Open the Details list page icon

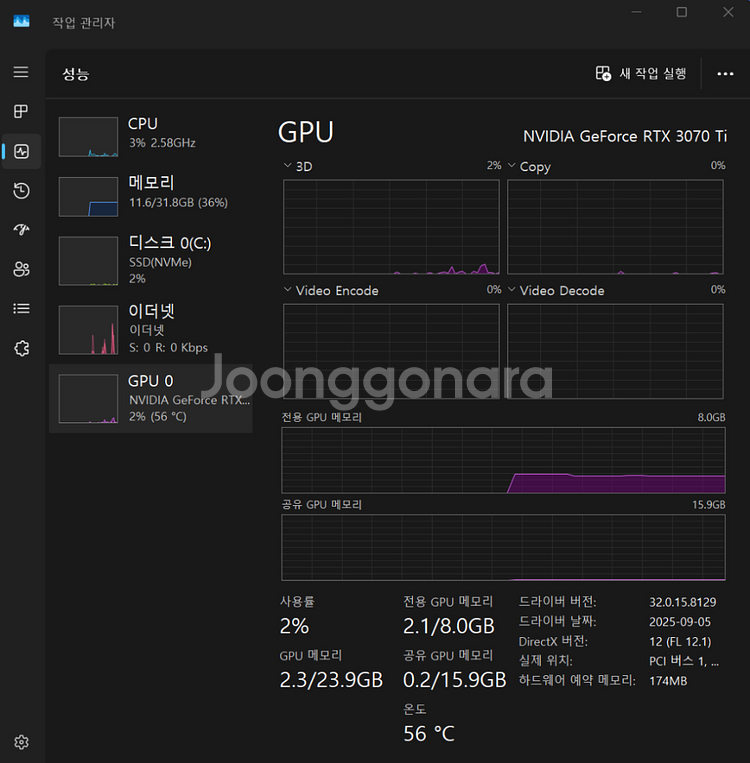(x=21, y=309)
